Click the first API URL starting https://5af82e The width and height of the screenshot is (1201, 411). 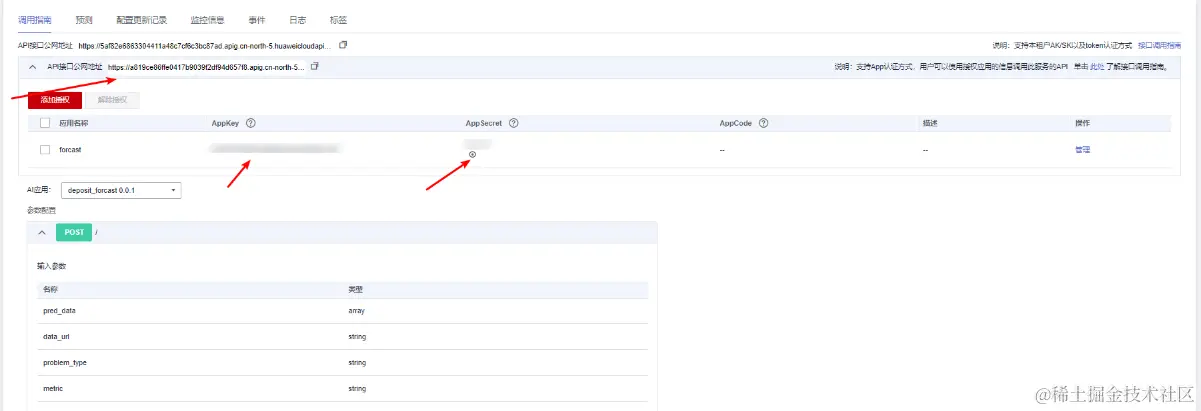[x=205, y=45]
